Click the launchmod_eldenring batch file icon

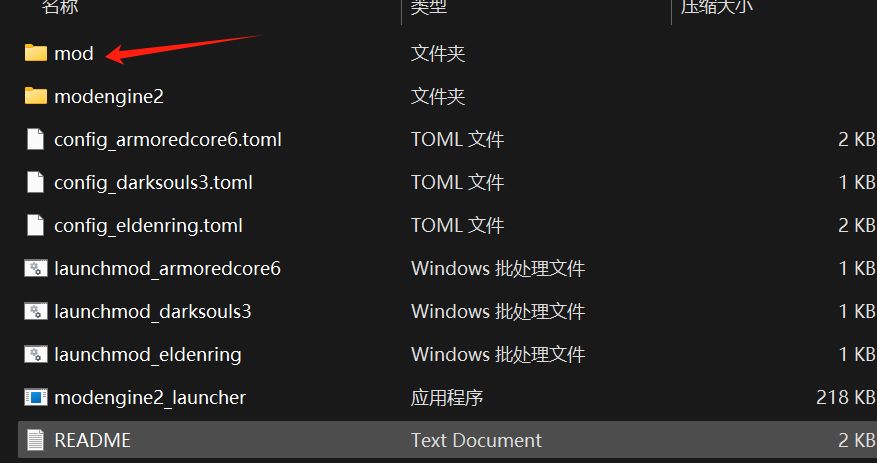(36, 355)
